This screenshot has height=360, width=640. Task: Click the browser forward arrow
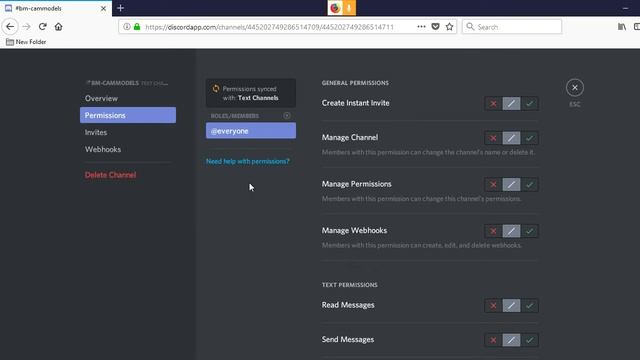tap(27, 27)
